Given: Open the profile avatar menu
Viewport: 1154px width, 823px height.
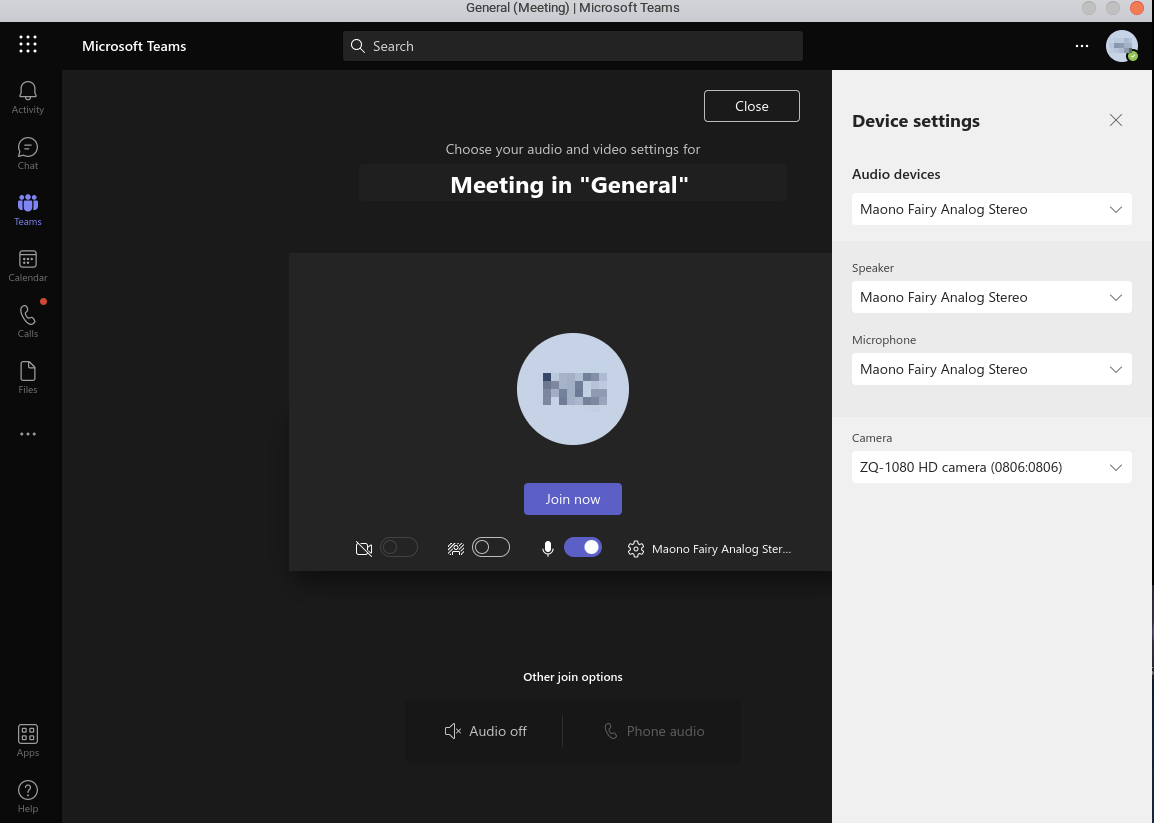Looking at the screenshot, I should pyautogui.click(x=1122, y=46).
